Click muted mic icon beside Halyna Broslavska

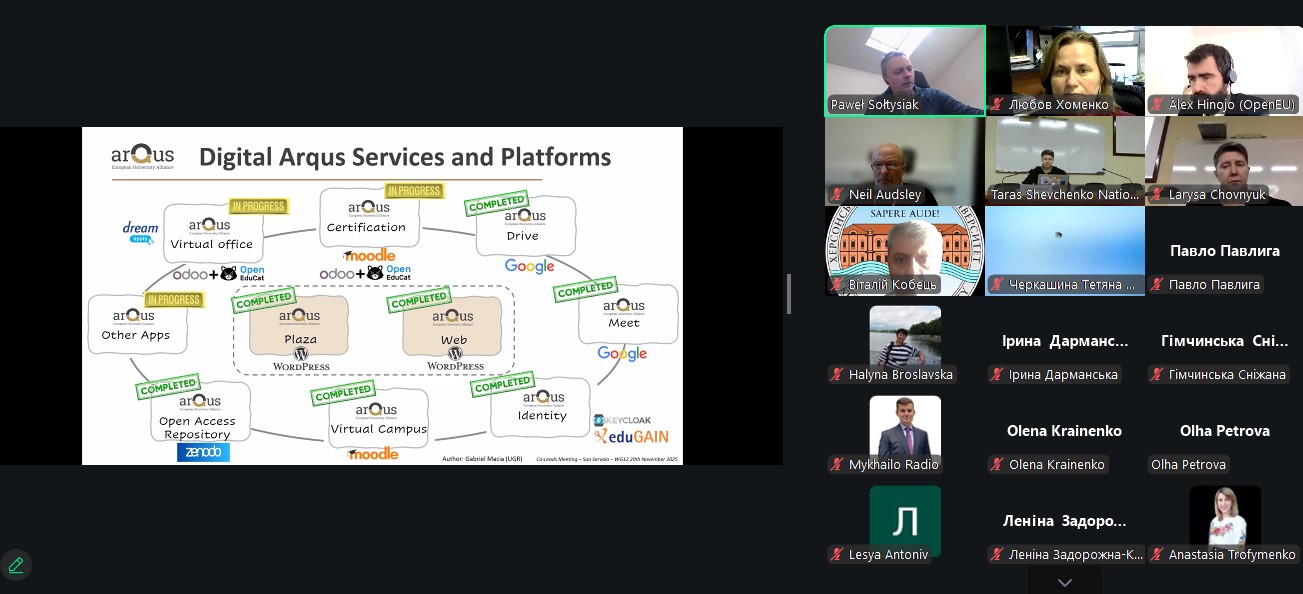pyautogui.click(x=837, y=375)
